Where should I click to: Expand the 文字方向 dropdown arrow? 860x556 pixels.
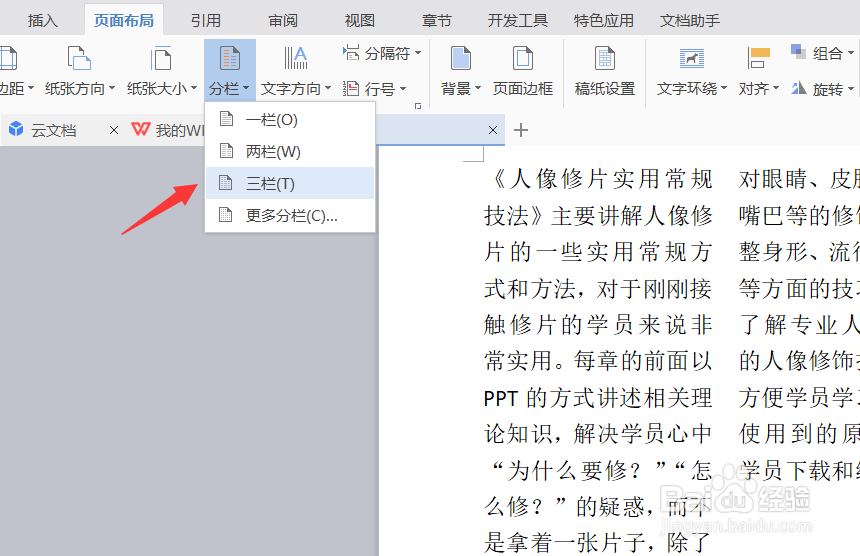[328, 88]
